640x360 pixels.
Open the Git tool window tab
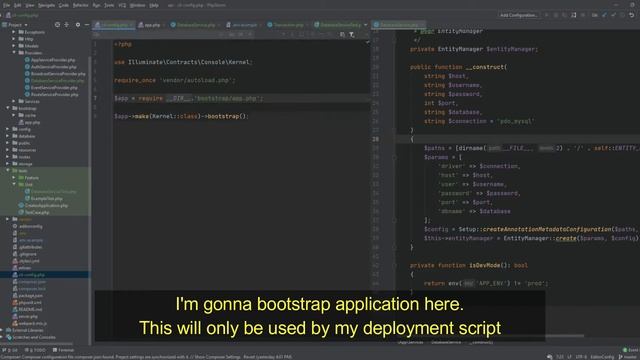coord(10,350)
